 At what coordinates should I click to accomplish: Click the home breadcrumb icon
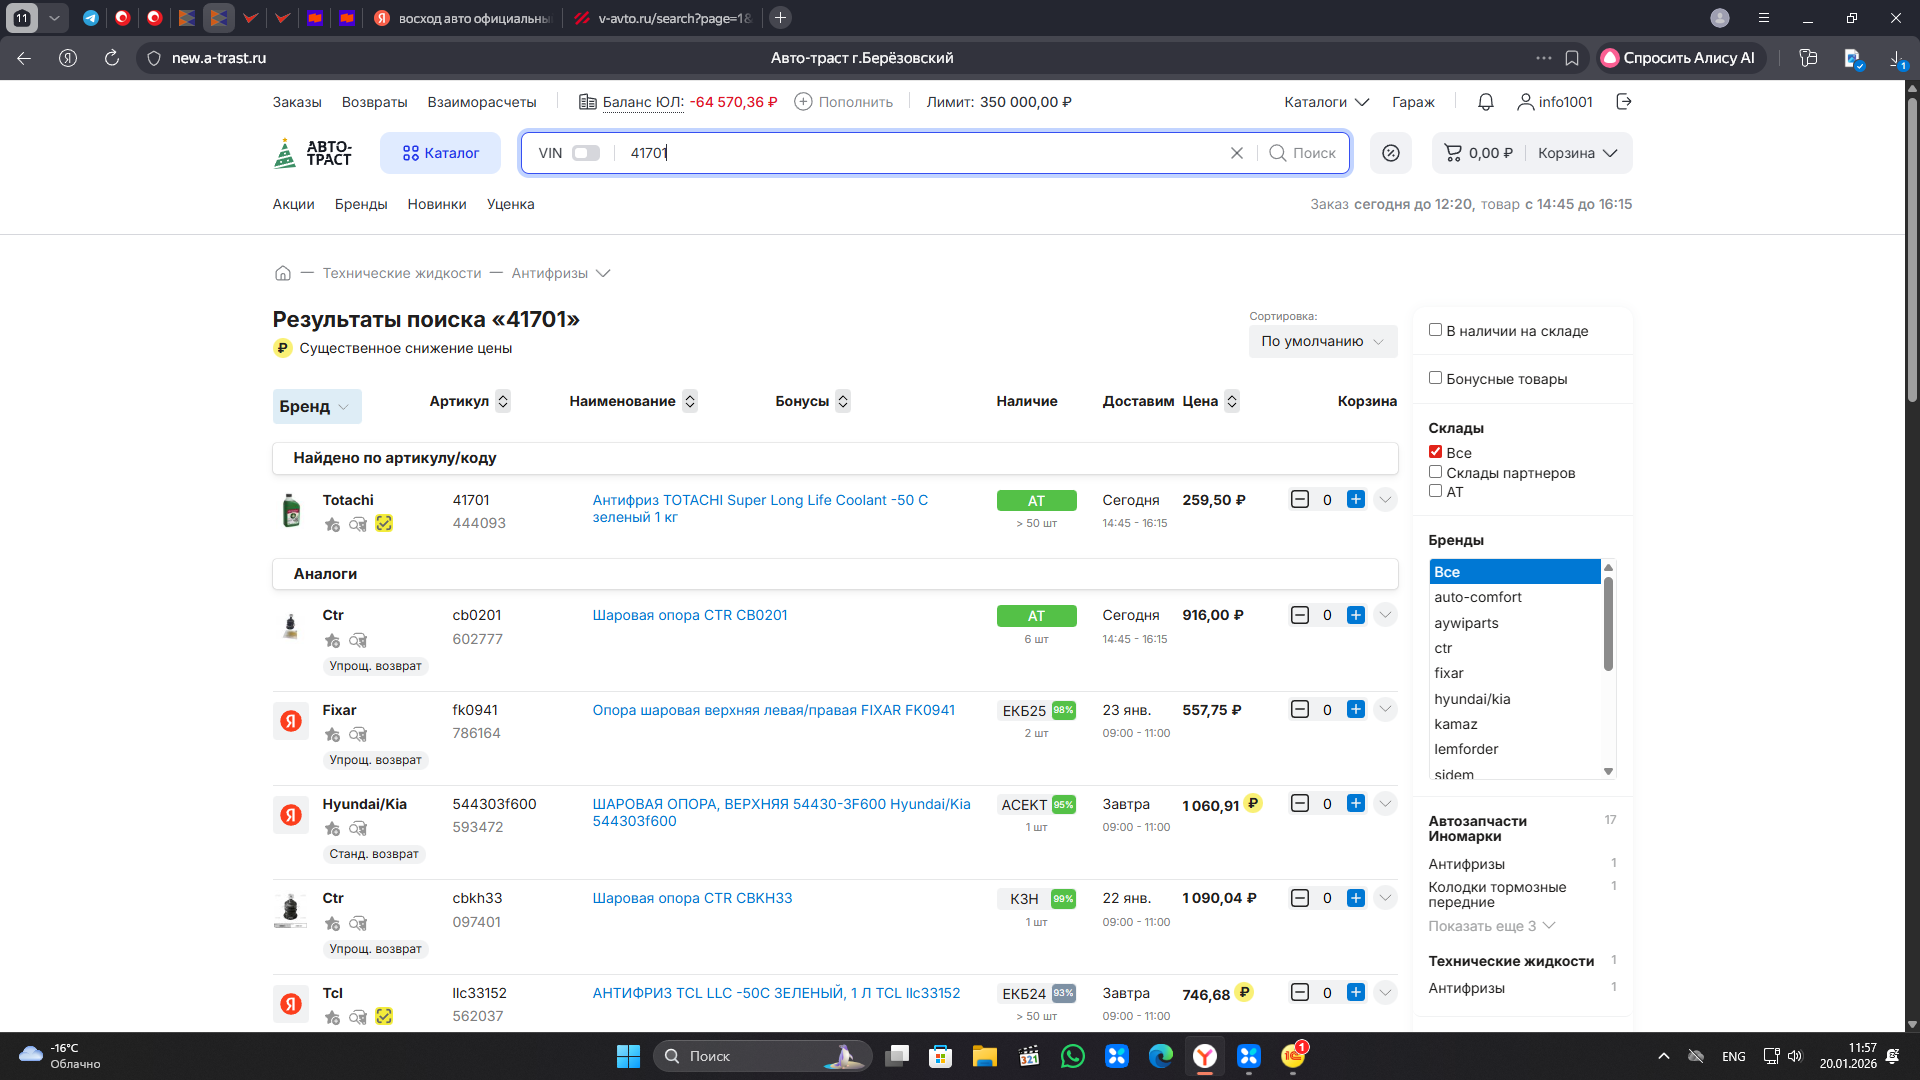(283, 273)
